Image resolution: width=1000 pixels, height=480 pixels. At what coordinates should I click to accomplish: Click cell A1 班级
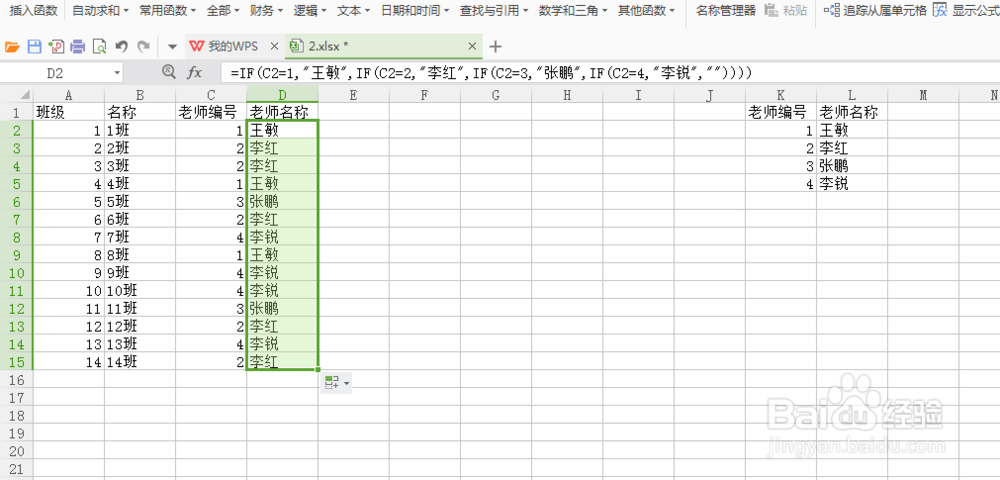[68, 113]
